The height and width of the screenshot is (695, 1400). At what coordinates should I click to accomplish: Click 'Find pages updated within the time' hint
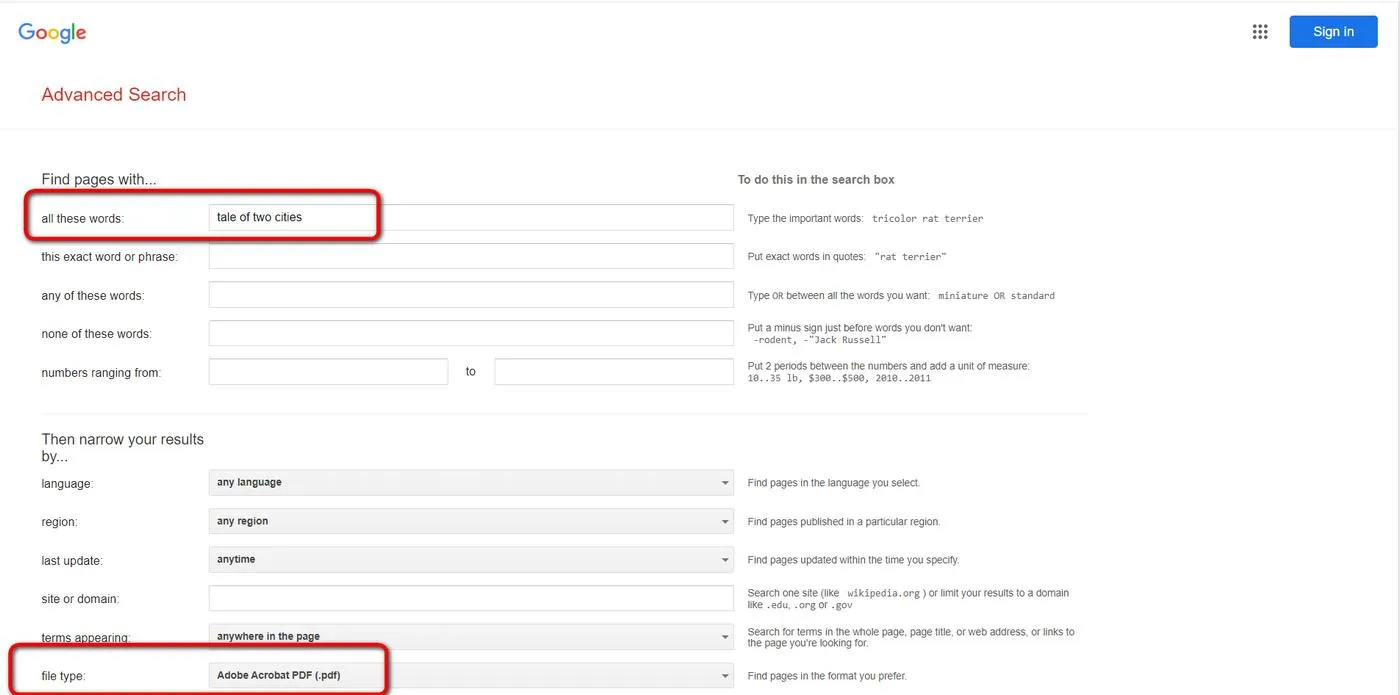(853, 560)
